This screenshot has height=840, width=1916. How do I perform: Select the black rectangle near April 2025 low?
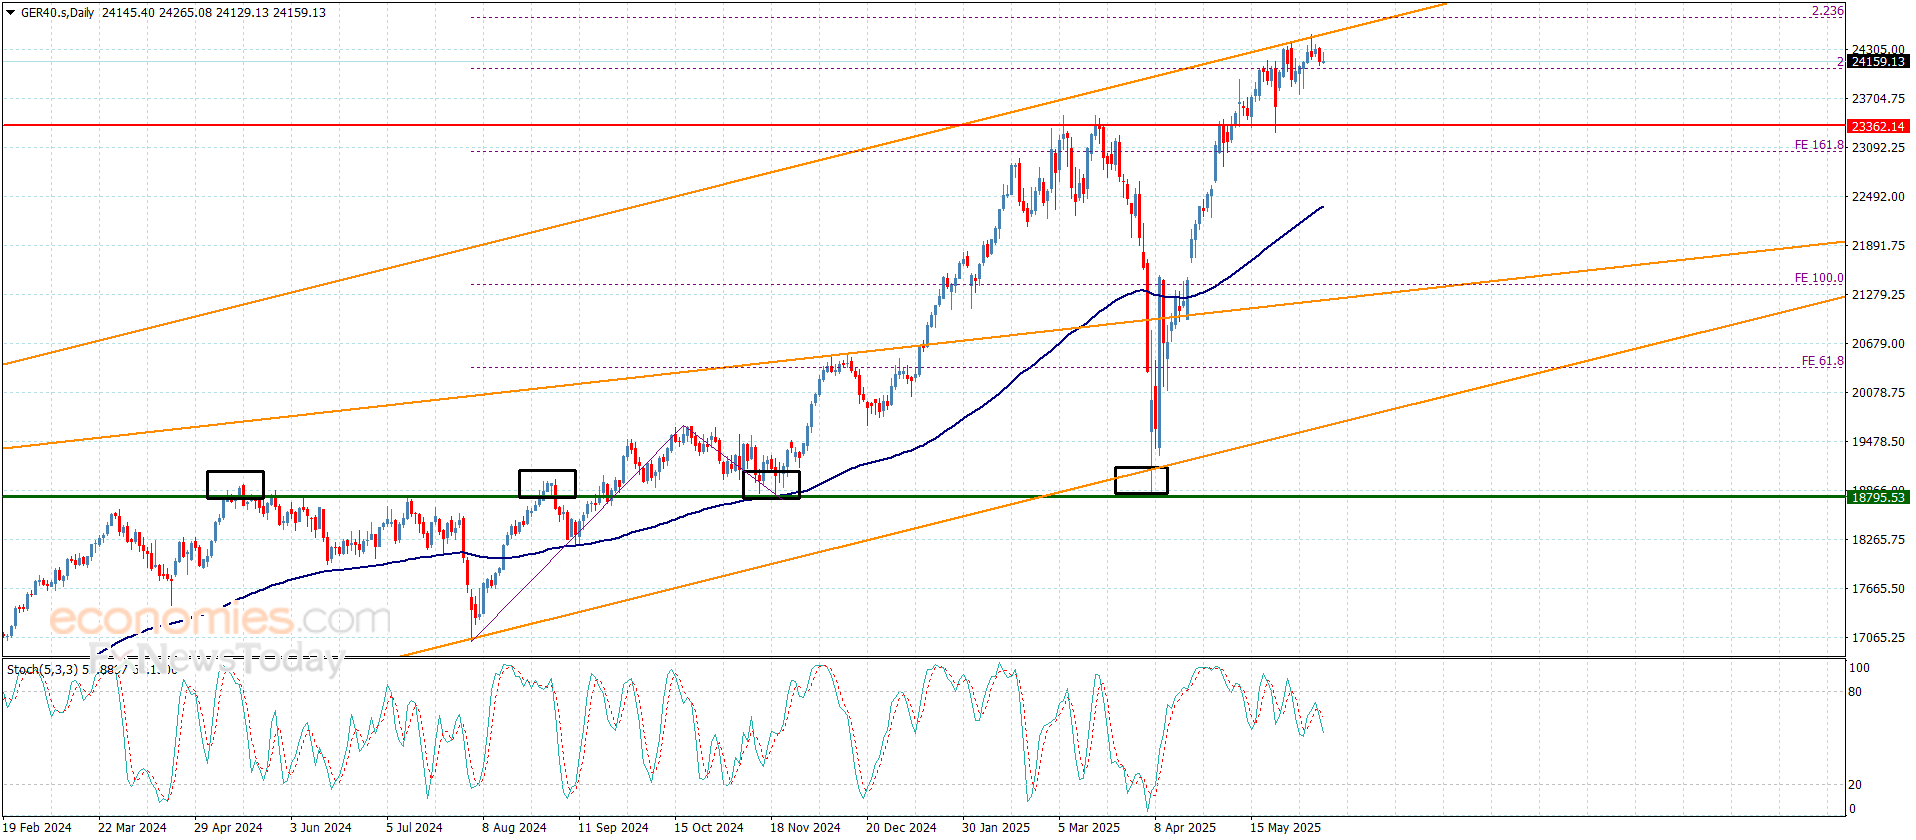tap(1141, 480)
